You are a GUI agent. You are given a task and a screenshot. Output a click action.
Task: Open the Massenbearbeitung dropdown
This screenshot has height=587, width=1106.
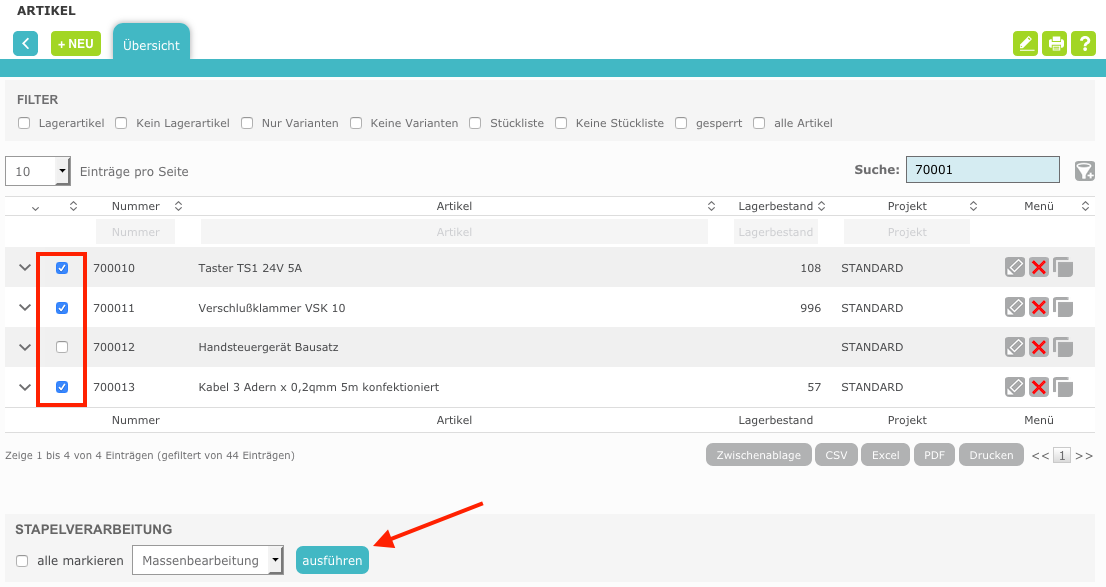coord(208,561)
